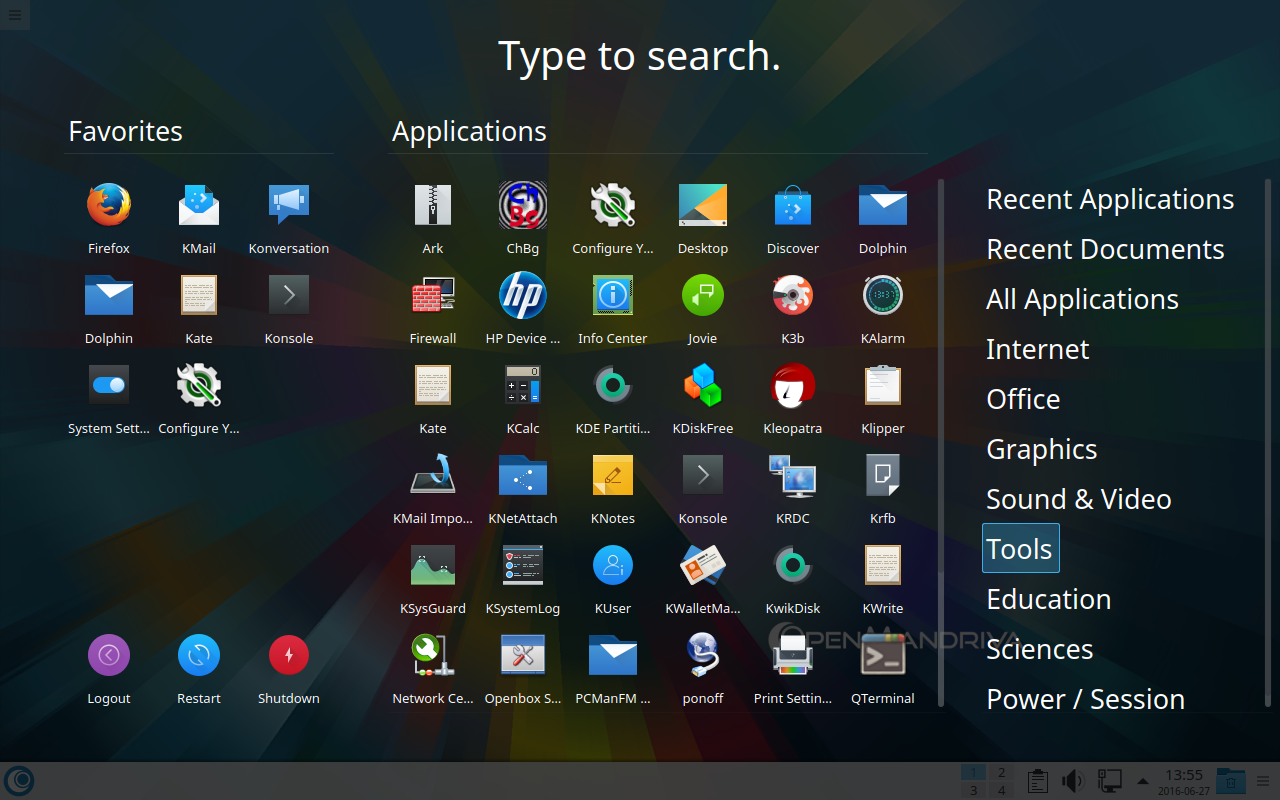1280x800 pixels.
Task: Start the KSysGuard system monitor
Action: (x=432, y=566)
